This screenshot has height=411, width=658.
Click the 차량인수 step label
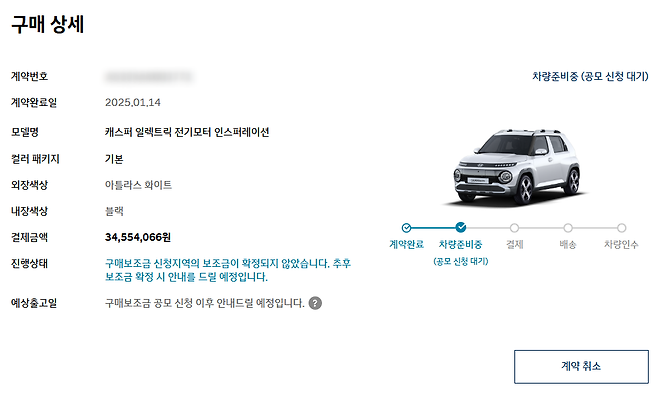coord(621,244)
